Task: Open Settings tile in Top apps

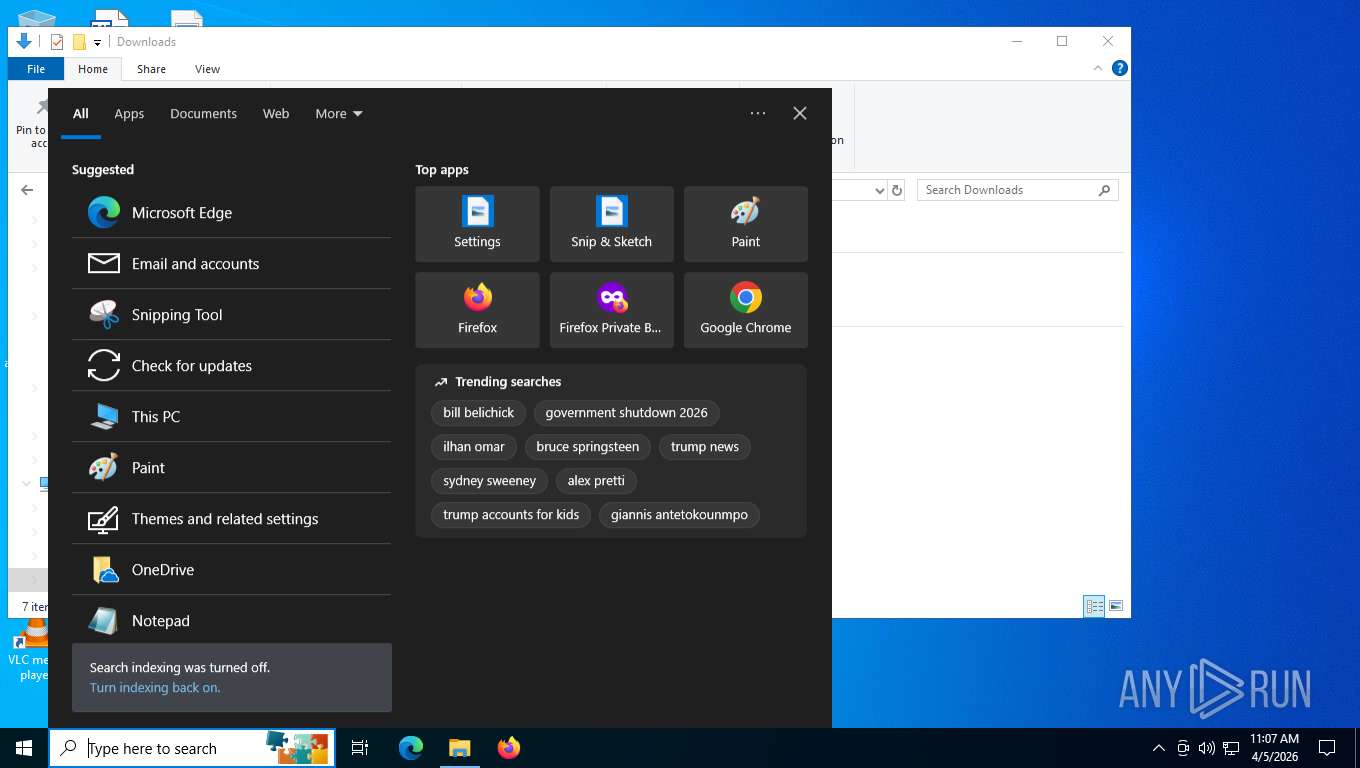Action: (x=477, y=224)
